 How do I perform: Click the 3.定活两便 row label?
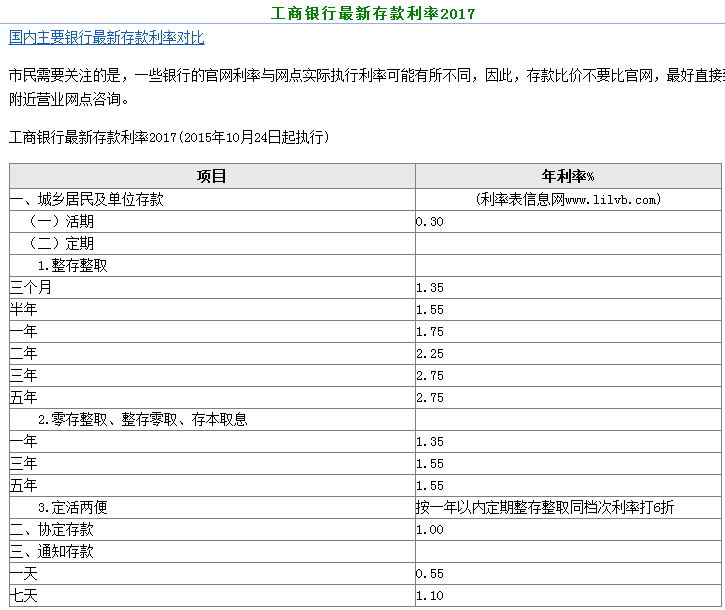(73, 507)
